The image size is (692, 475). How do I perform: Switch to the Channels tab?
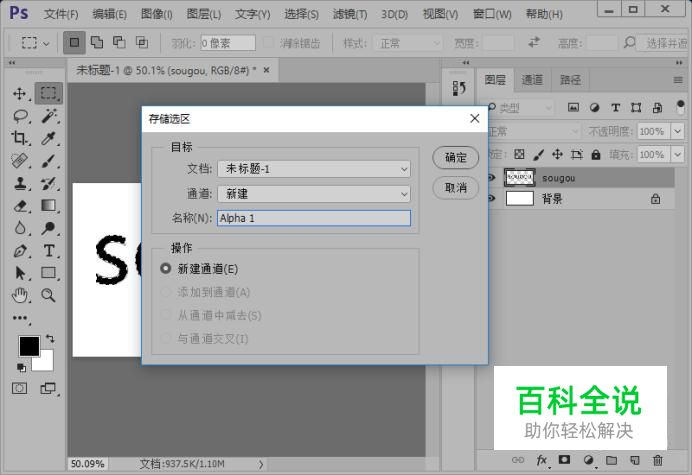(x=532, y=80)
